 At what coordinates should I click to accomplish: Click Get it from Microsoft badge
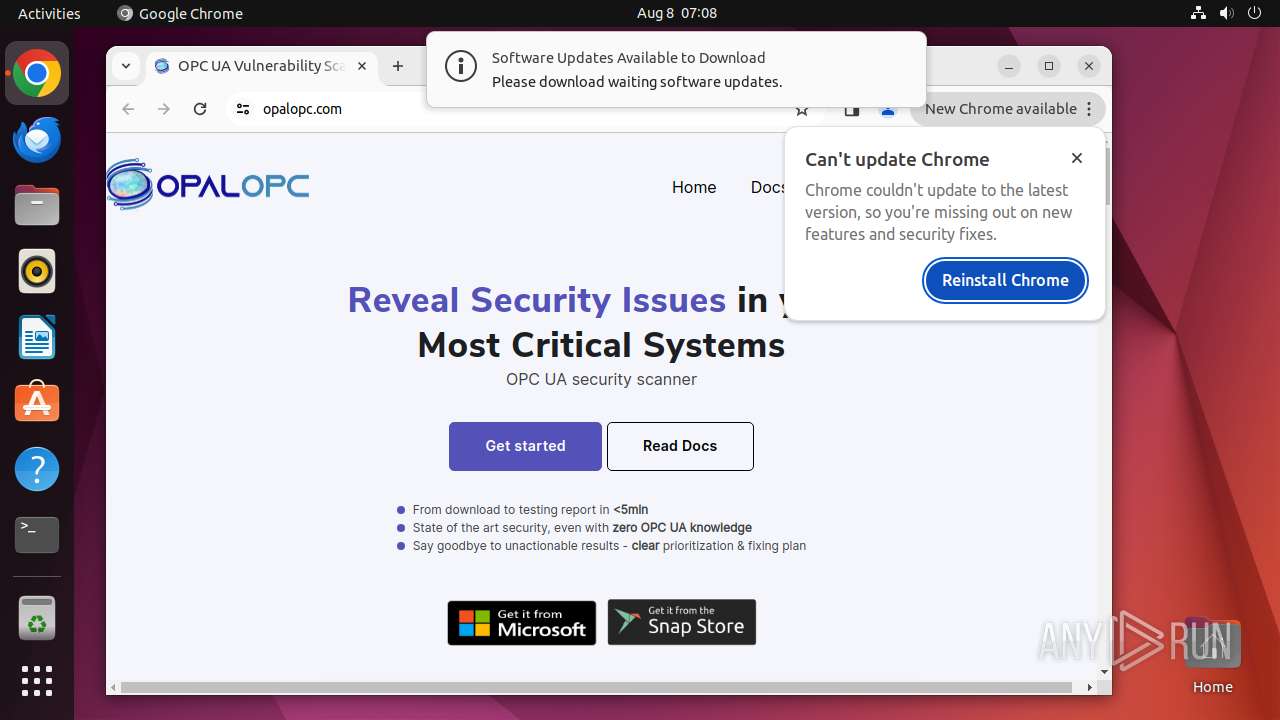[522, 623]
